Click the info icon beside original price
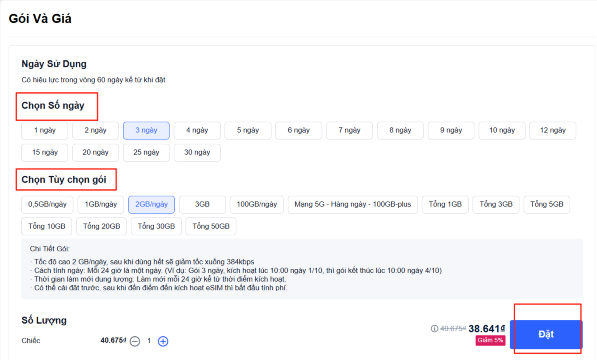The width and height of the screenshot is (597, 360). pos(434,328)
